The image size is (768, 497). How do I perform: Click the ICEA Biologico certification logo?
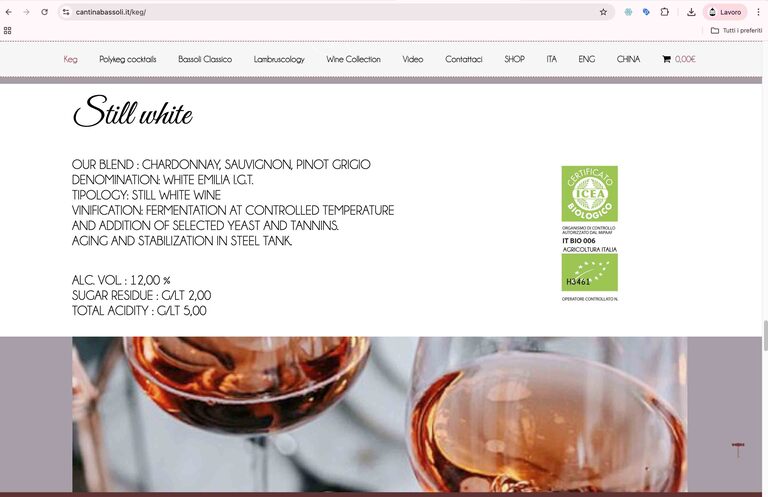pyautogui.click(x=590, y=193)
